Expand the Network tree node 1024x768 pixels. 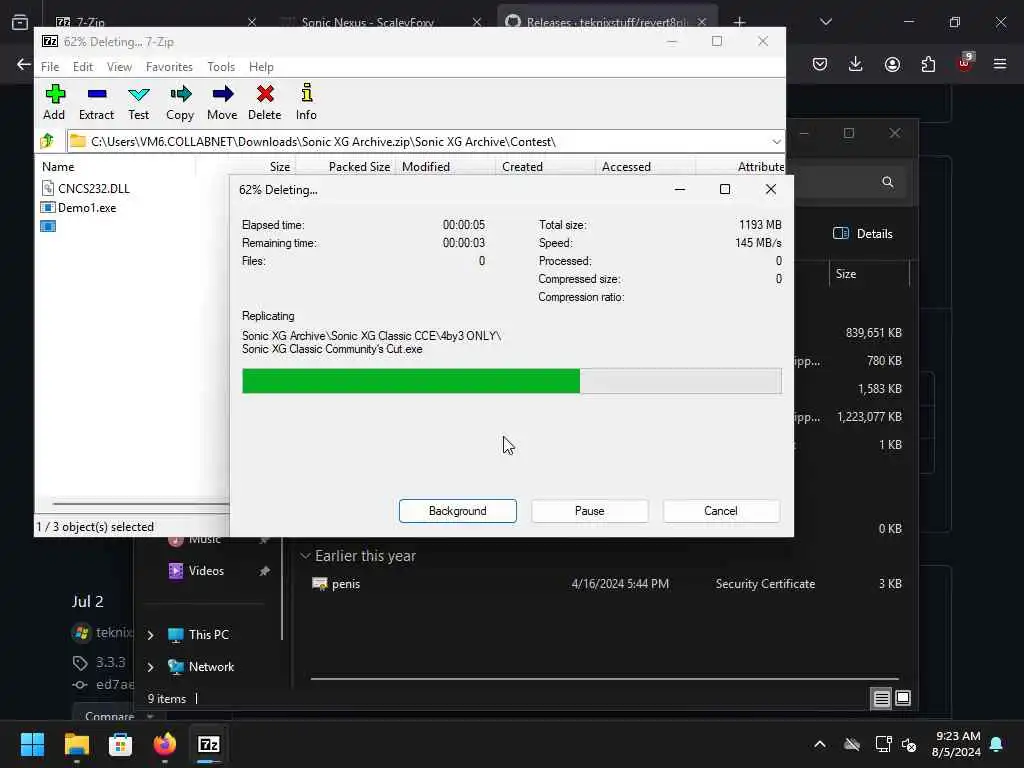150,667
